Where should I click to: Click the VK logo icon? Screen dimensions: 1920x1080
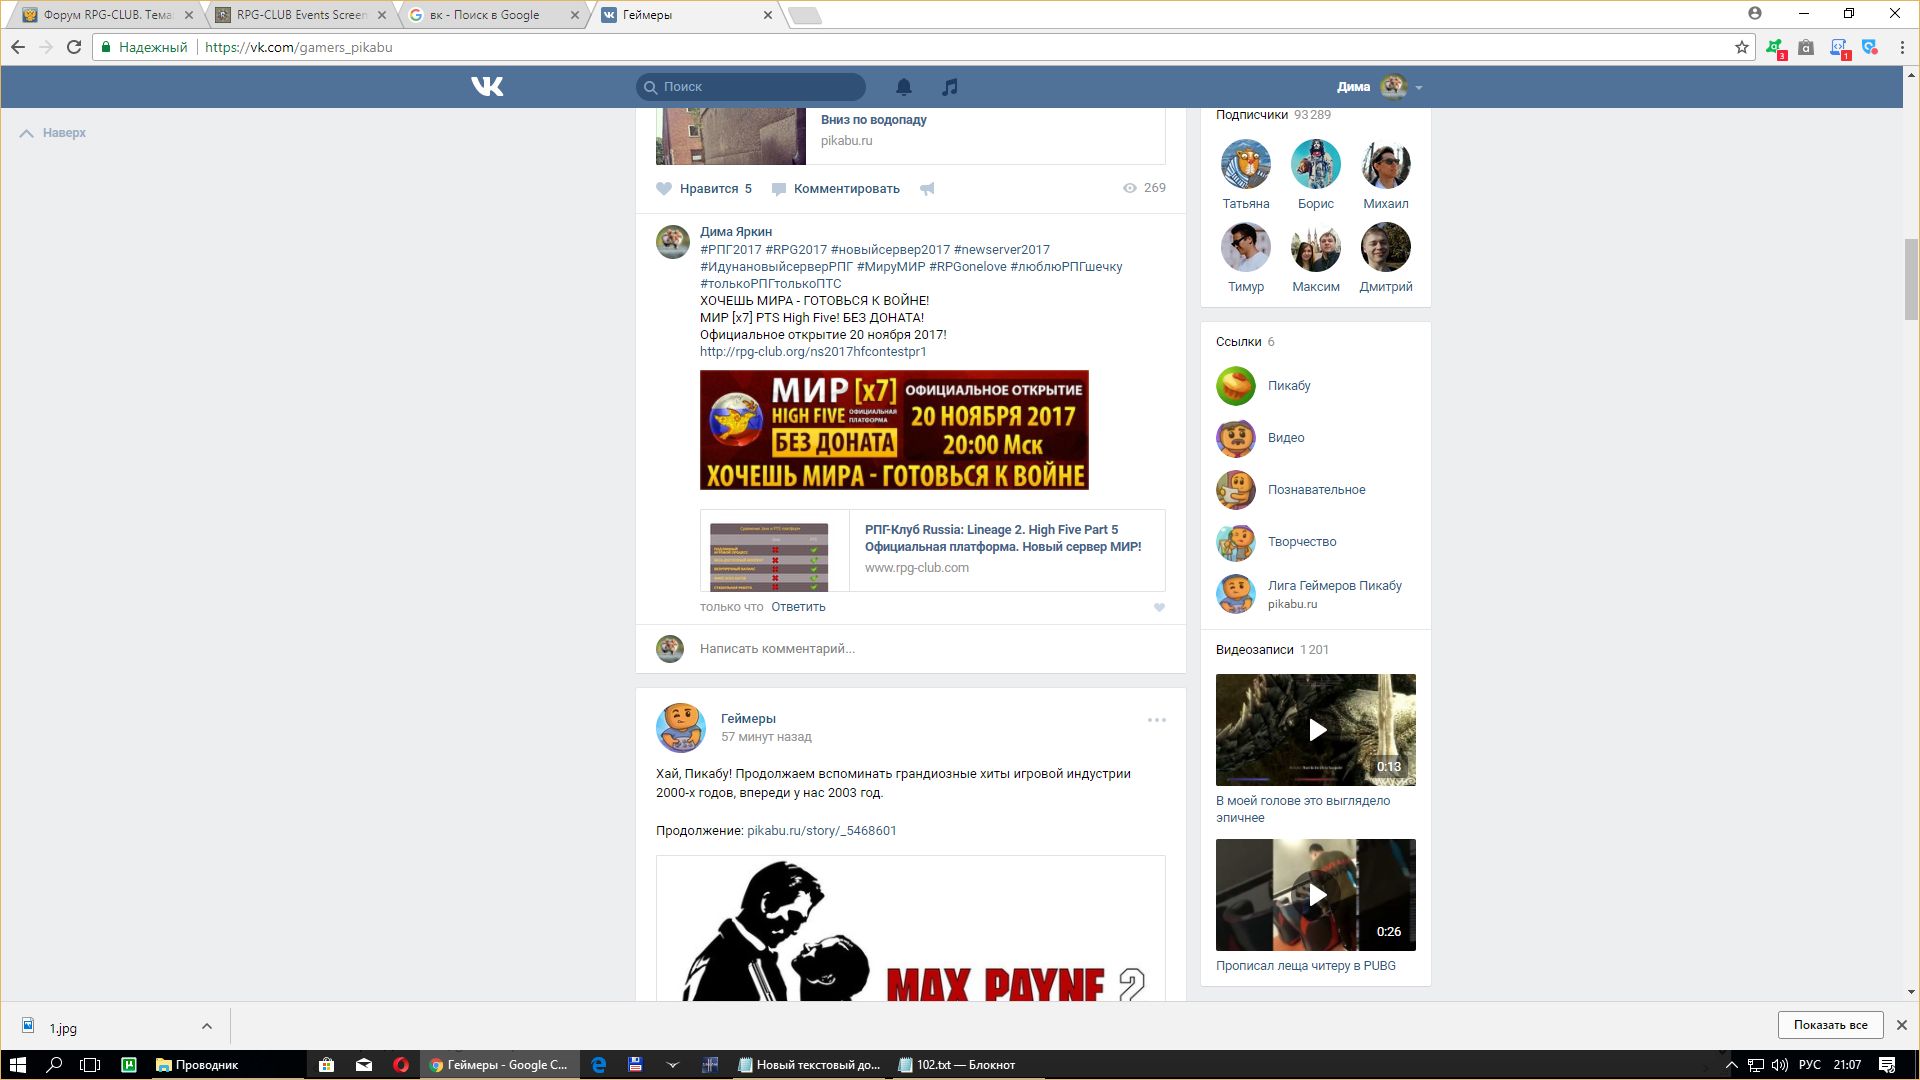tap(487, 87)
